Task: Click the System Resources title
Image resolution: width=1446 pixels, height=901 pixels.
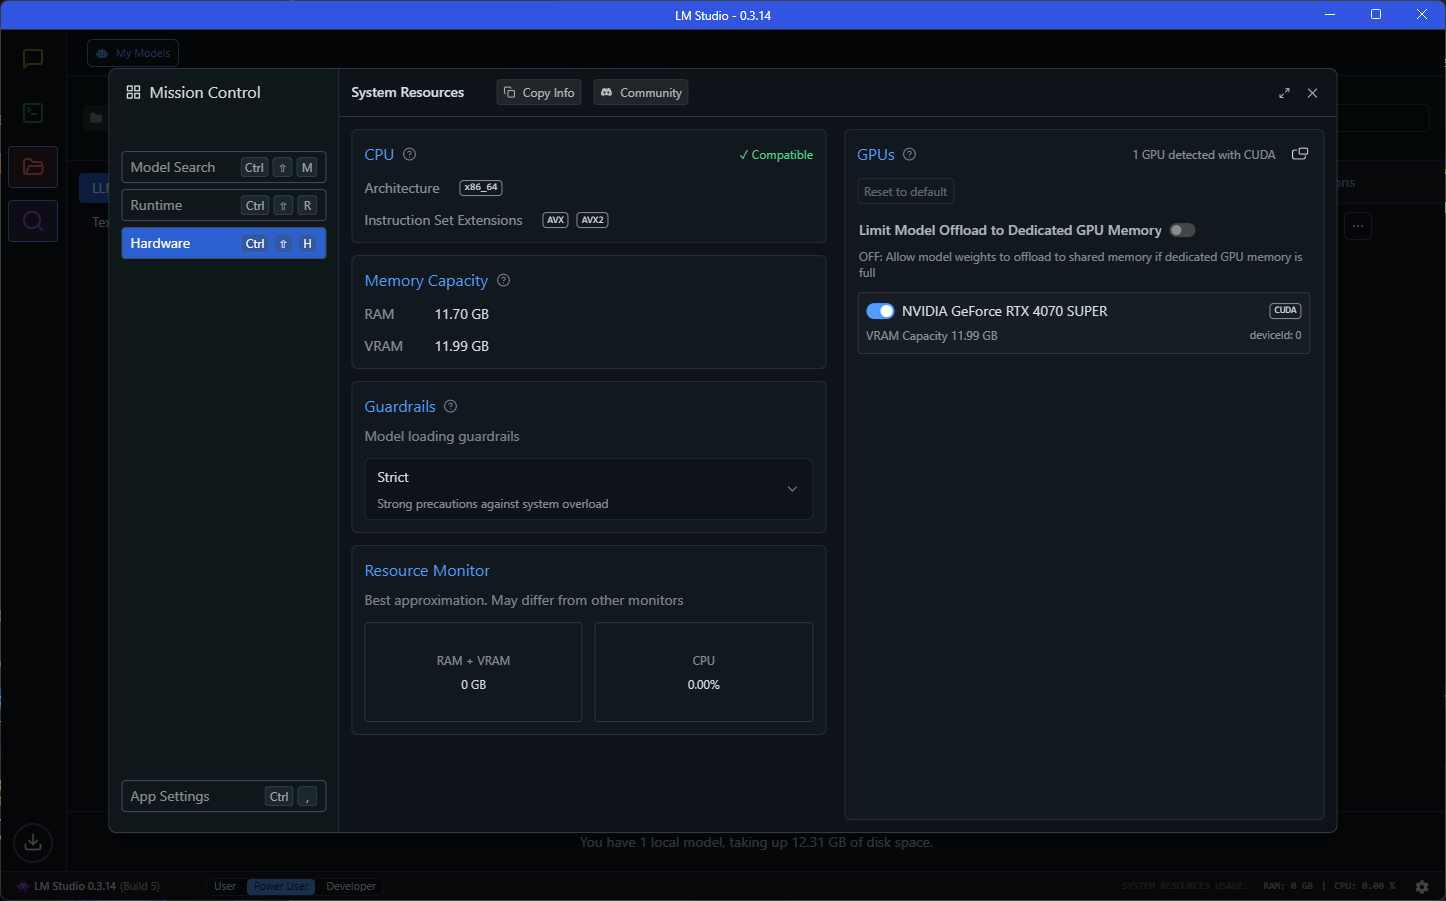Action: (407, 92)
